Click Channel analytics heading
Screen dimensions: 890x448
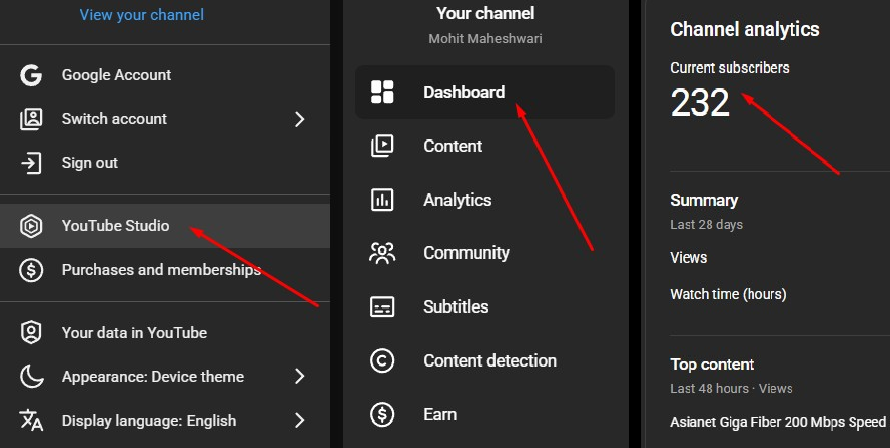click(745, 30)
